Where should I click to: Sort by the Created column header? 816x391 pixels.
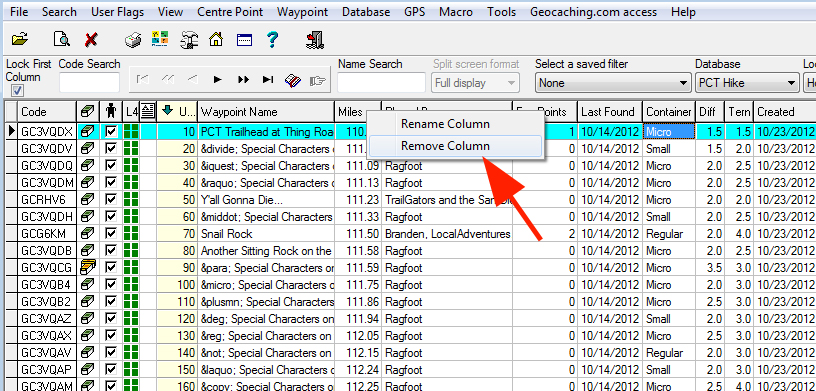pyautogui.click(x=784, y=111)
